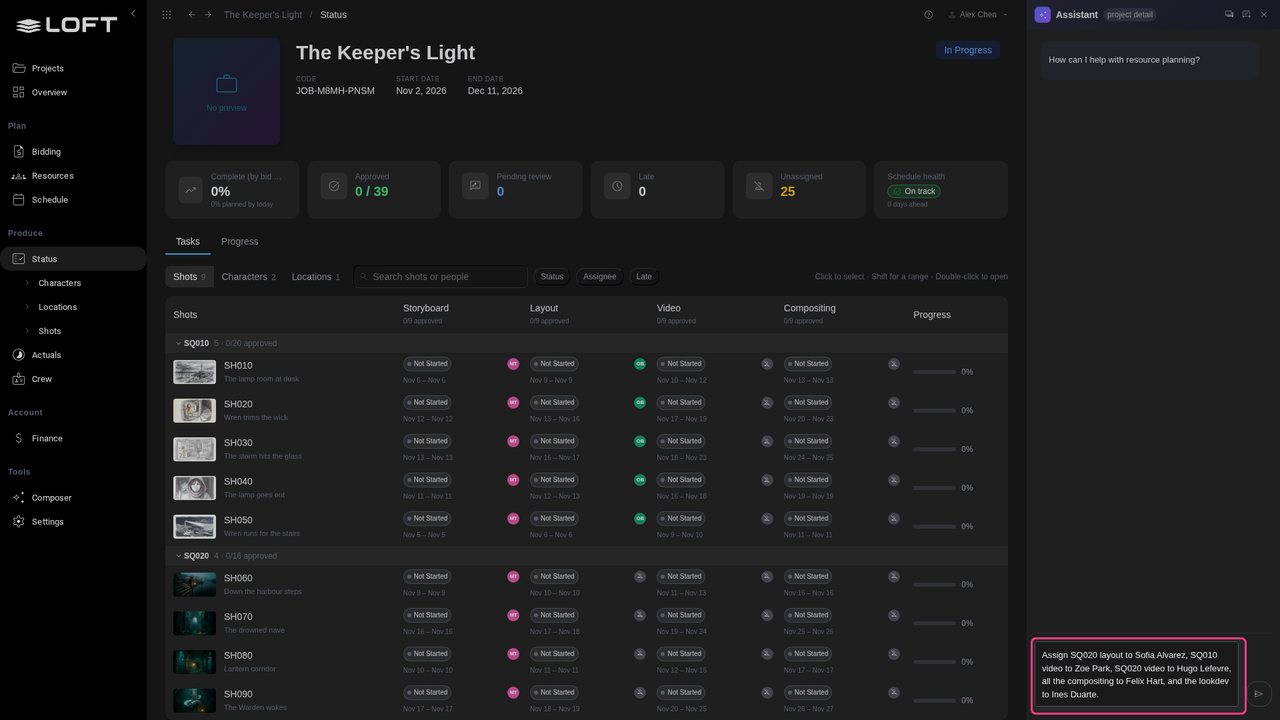The image size is (1280, 720).
Task: Toggle the Assignee filter chip
Action: click(x=600, y=277)
